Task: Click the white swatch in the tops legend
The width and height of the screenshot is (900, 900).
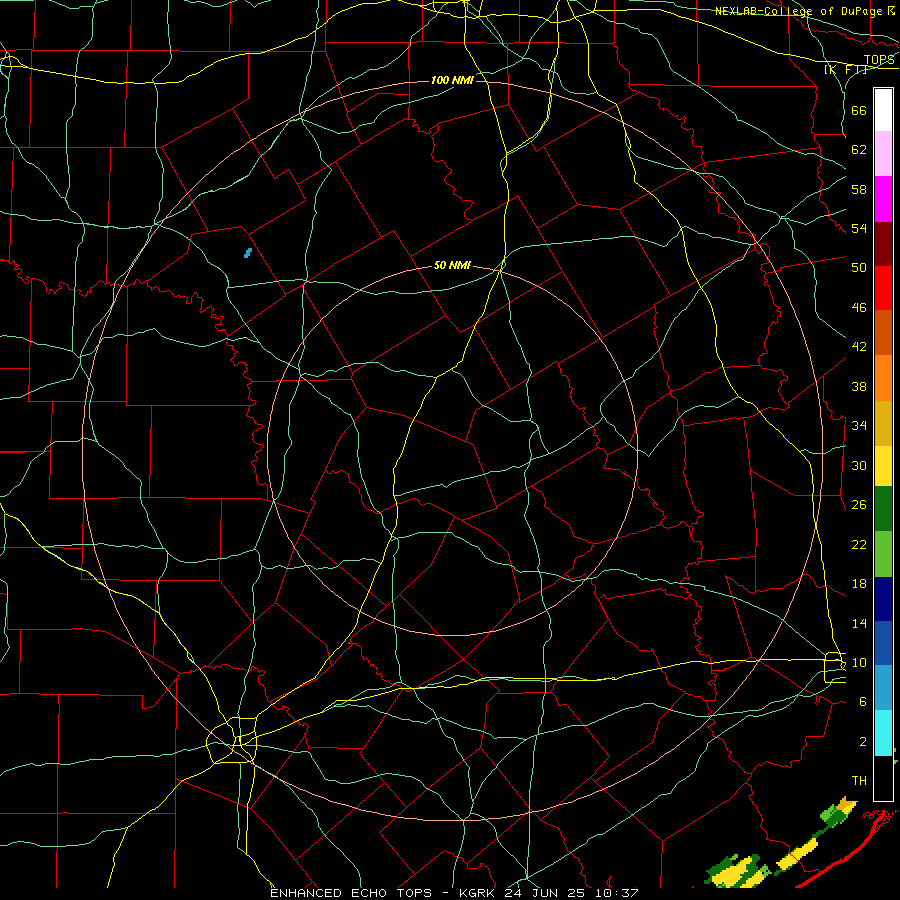Action: (x=883, y=110)
